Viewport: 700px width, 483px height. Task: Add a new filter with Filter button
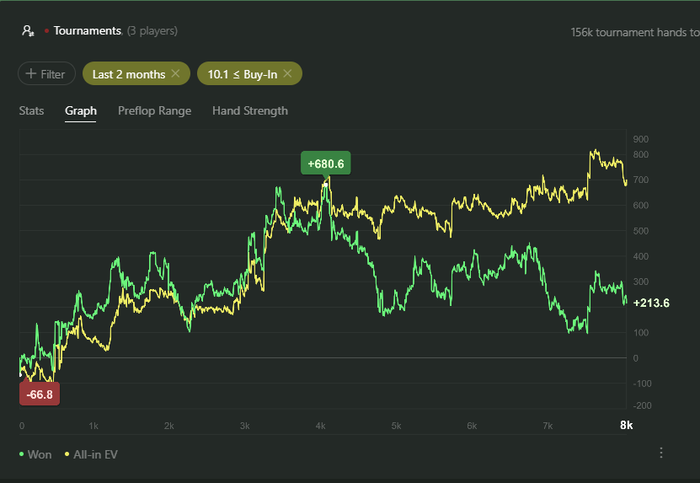[46, 74]
